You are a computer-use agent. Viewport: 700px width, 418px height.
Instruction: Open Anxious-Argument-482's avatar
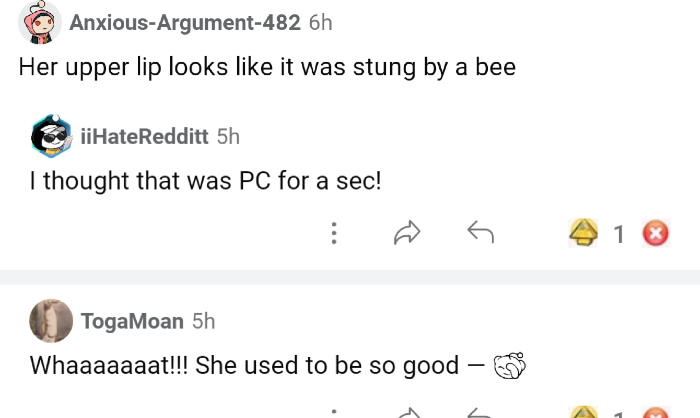tap(39, 23)
